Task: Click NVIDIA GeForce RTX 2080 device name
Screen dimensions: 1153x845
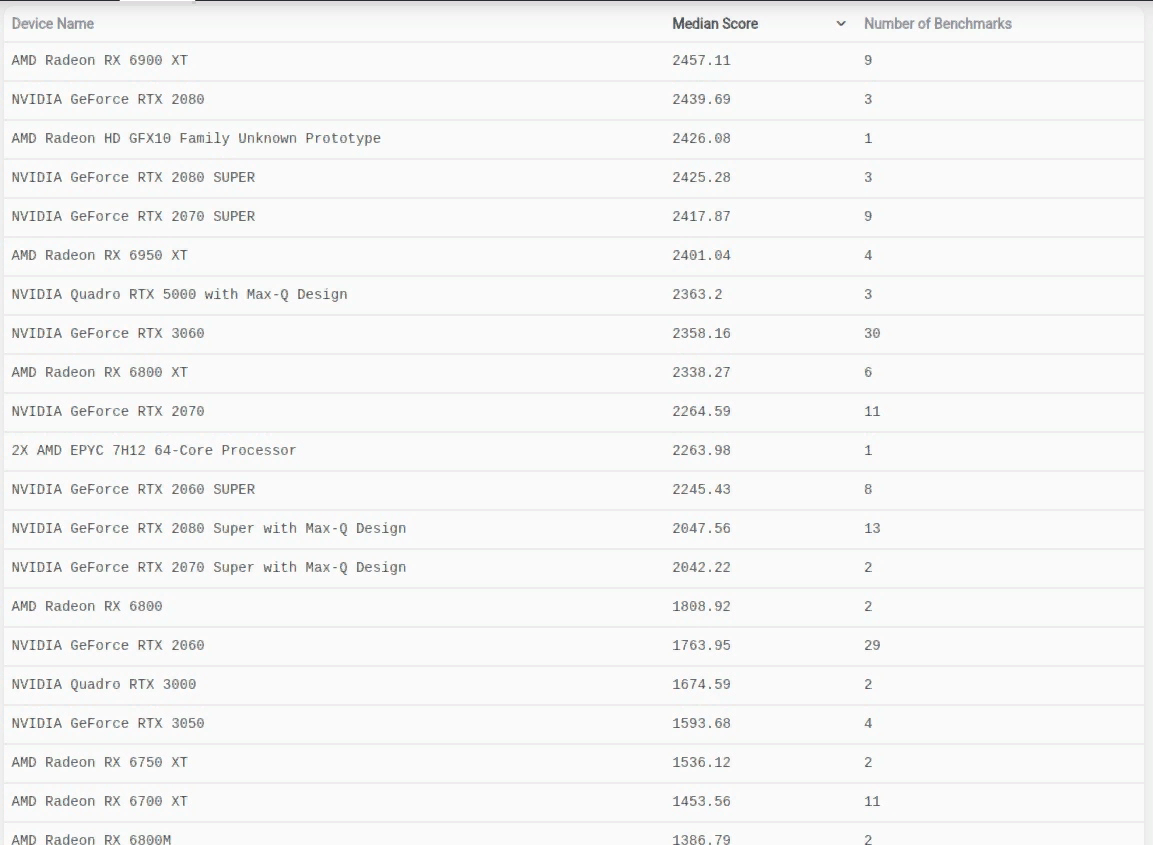Action: [108, 99]
